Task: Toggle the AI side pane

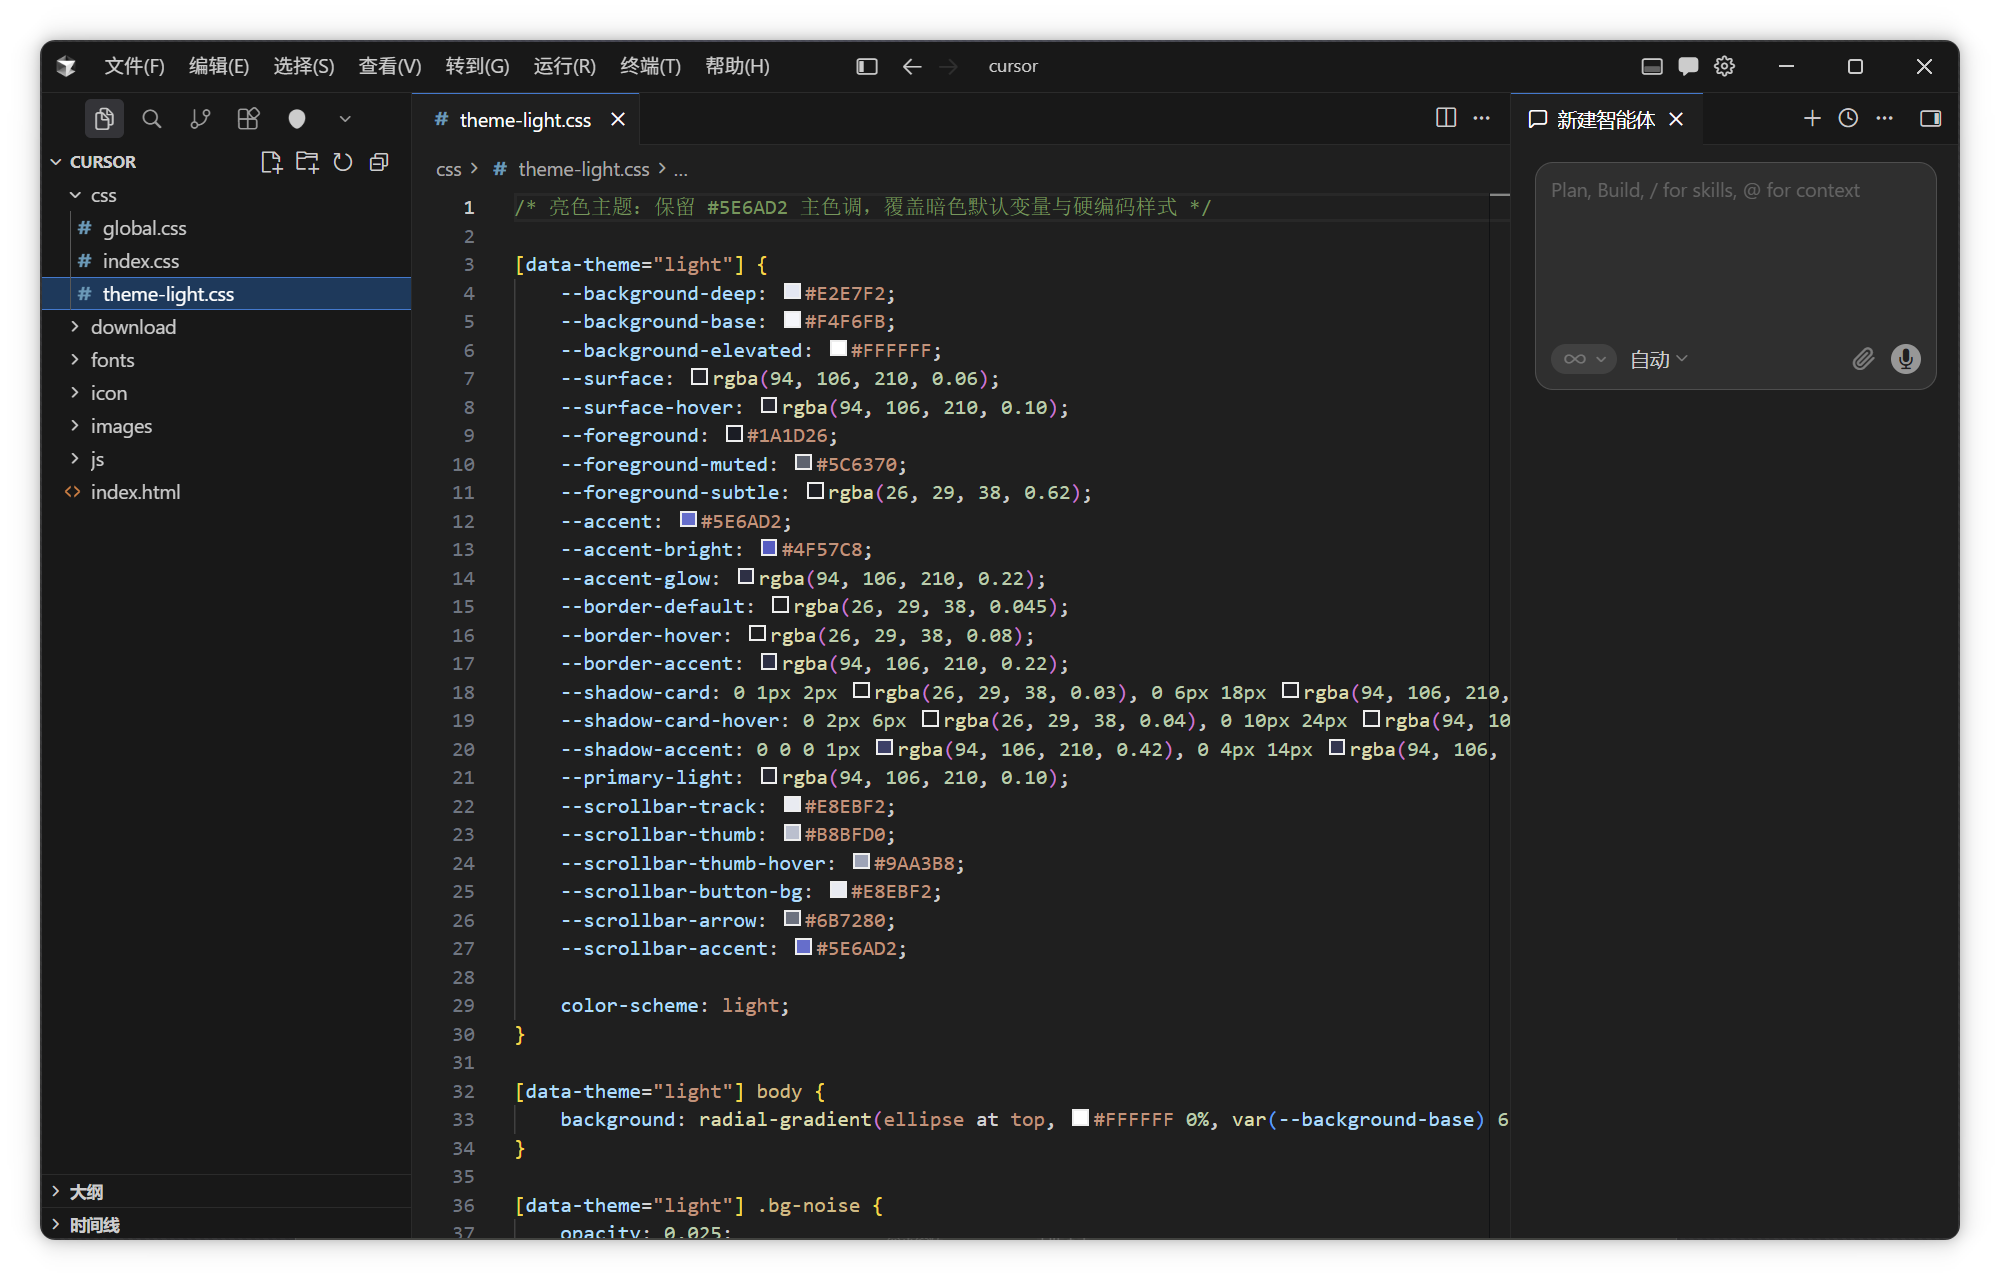Action: click(x=1930, y=118)
